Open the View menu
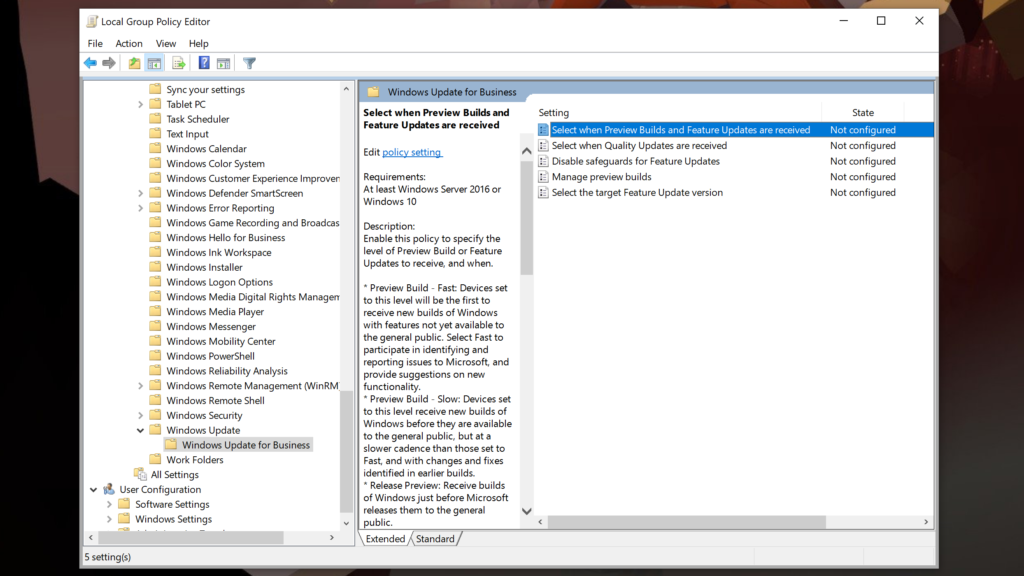 (x=166, y=44)
